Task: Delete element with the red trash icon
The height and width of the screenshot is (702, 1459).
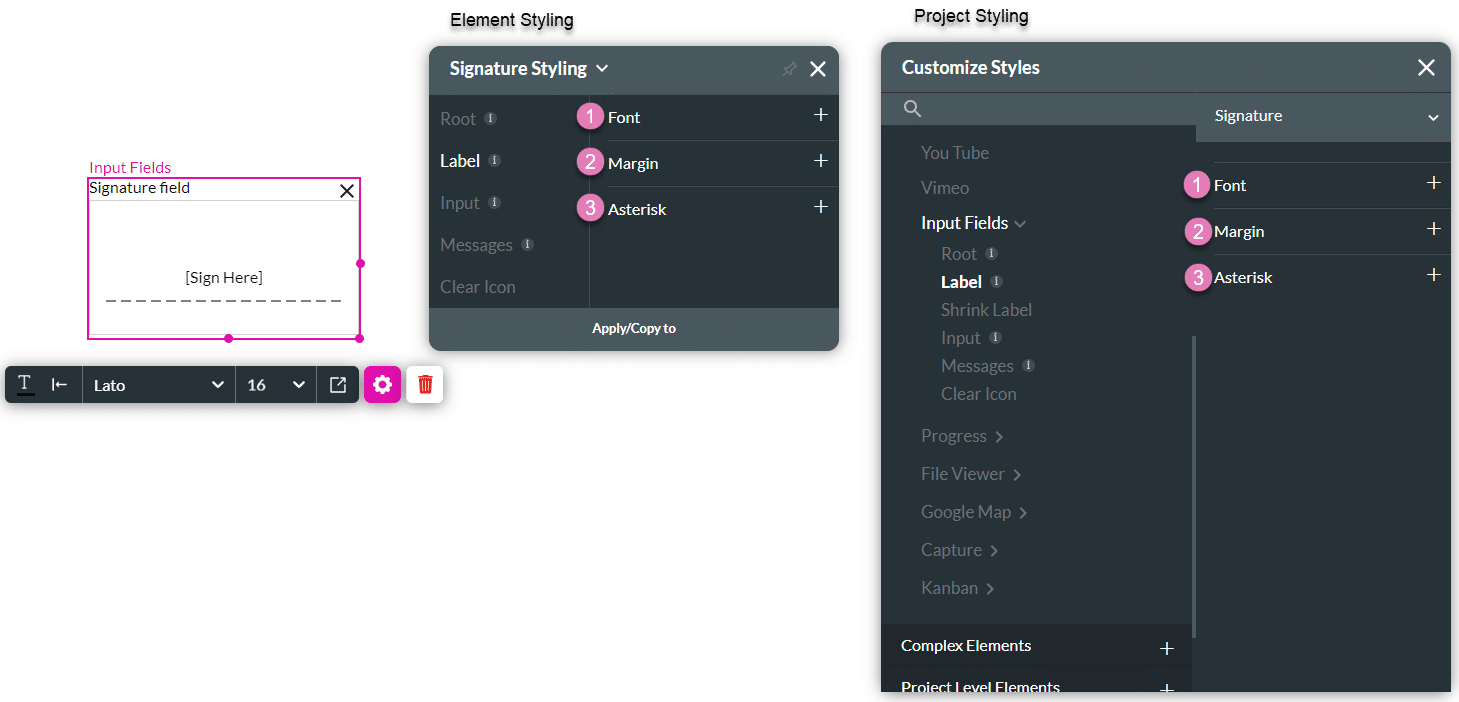Action: click(x=425, y=385)
